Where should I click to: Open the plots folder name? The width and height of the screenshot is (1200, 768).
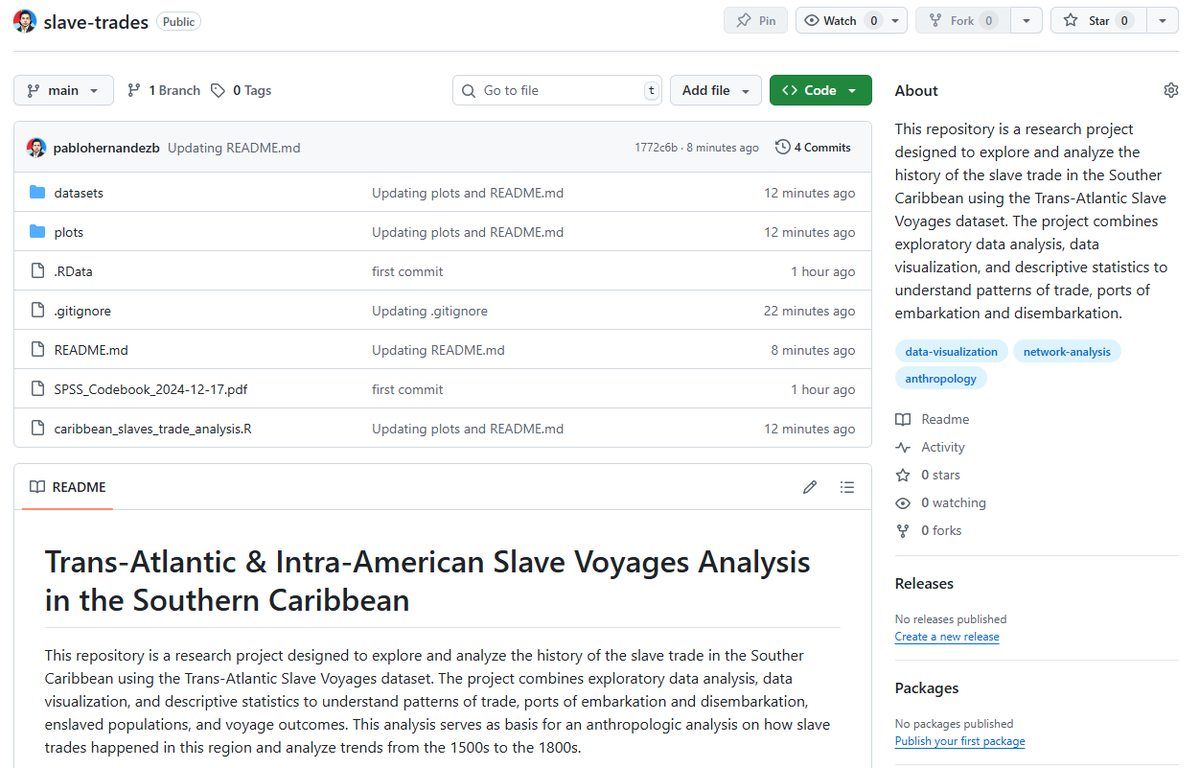tap(69, 232)
